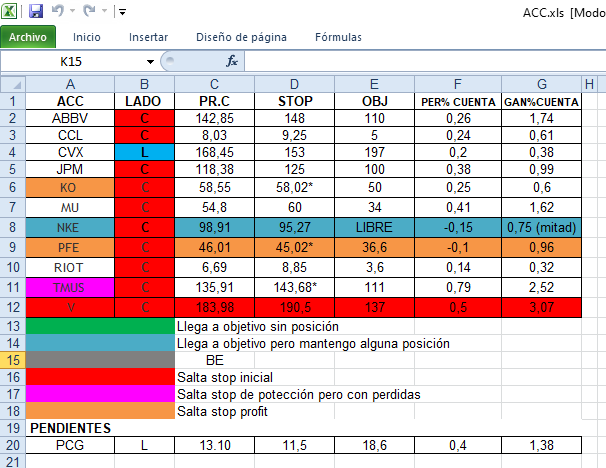This screenshot has width=606, height=468.
Task: Click the GAN%CUENTA header cell
Action: [541, 101]
